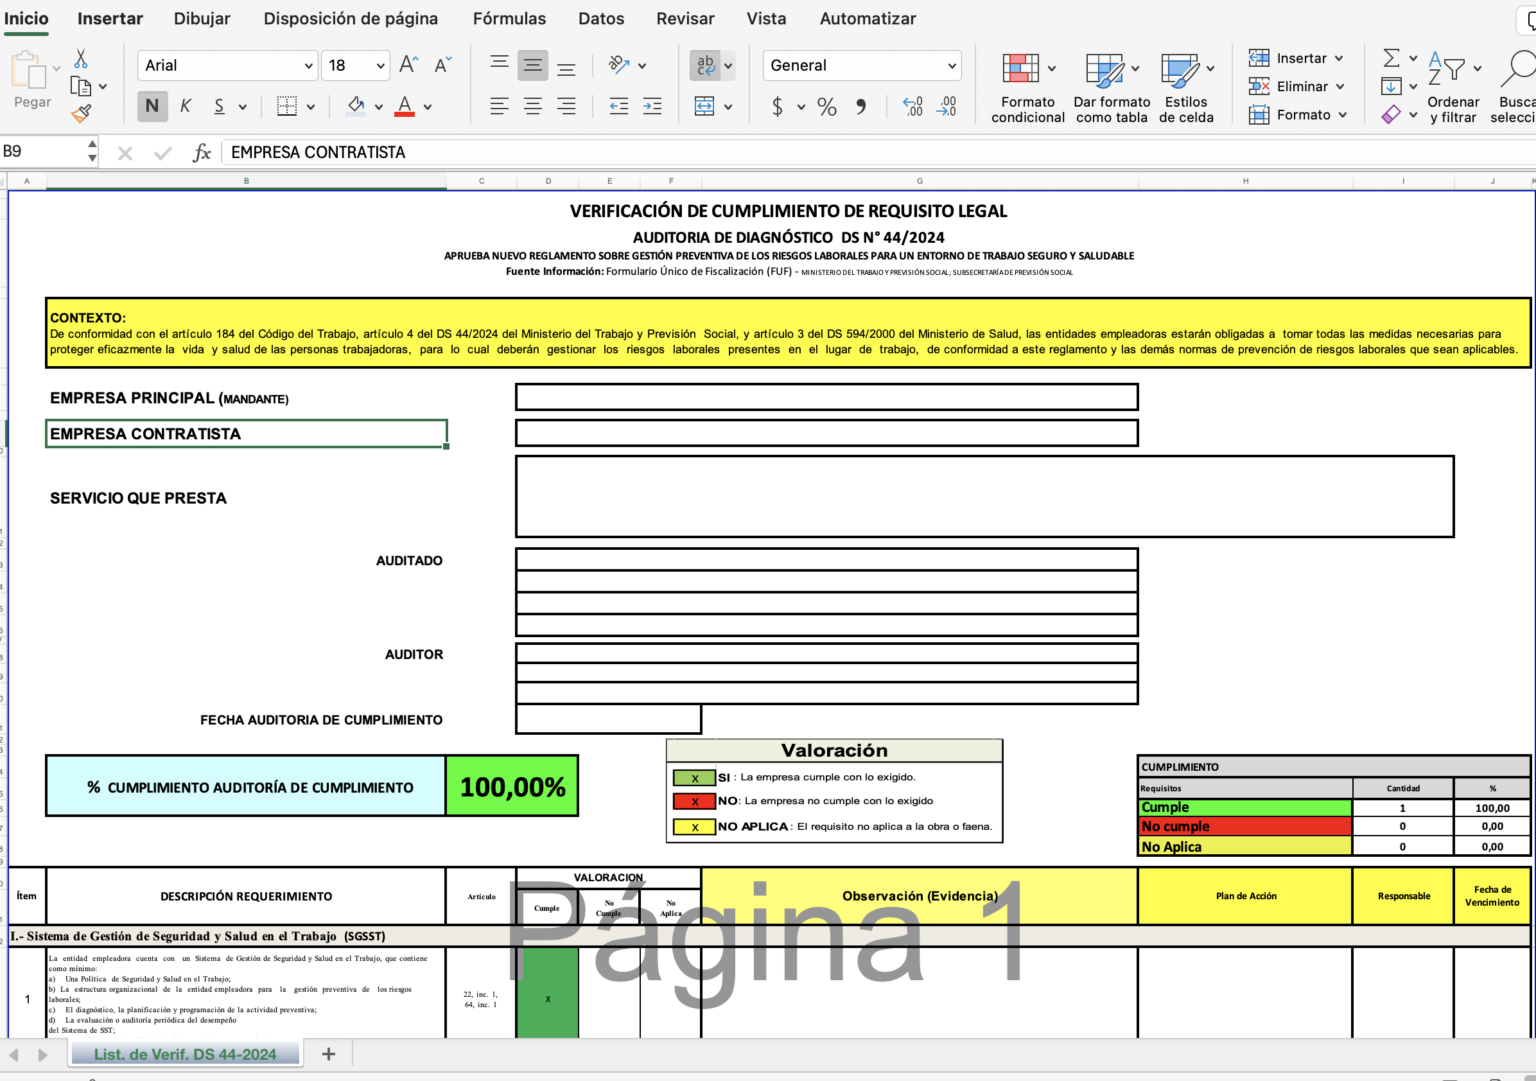
Task: Switch to the Fórmulas ribbon tab
Action: pyautogui.click(x=509, y=18)
